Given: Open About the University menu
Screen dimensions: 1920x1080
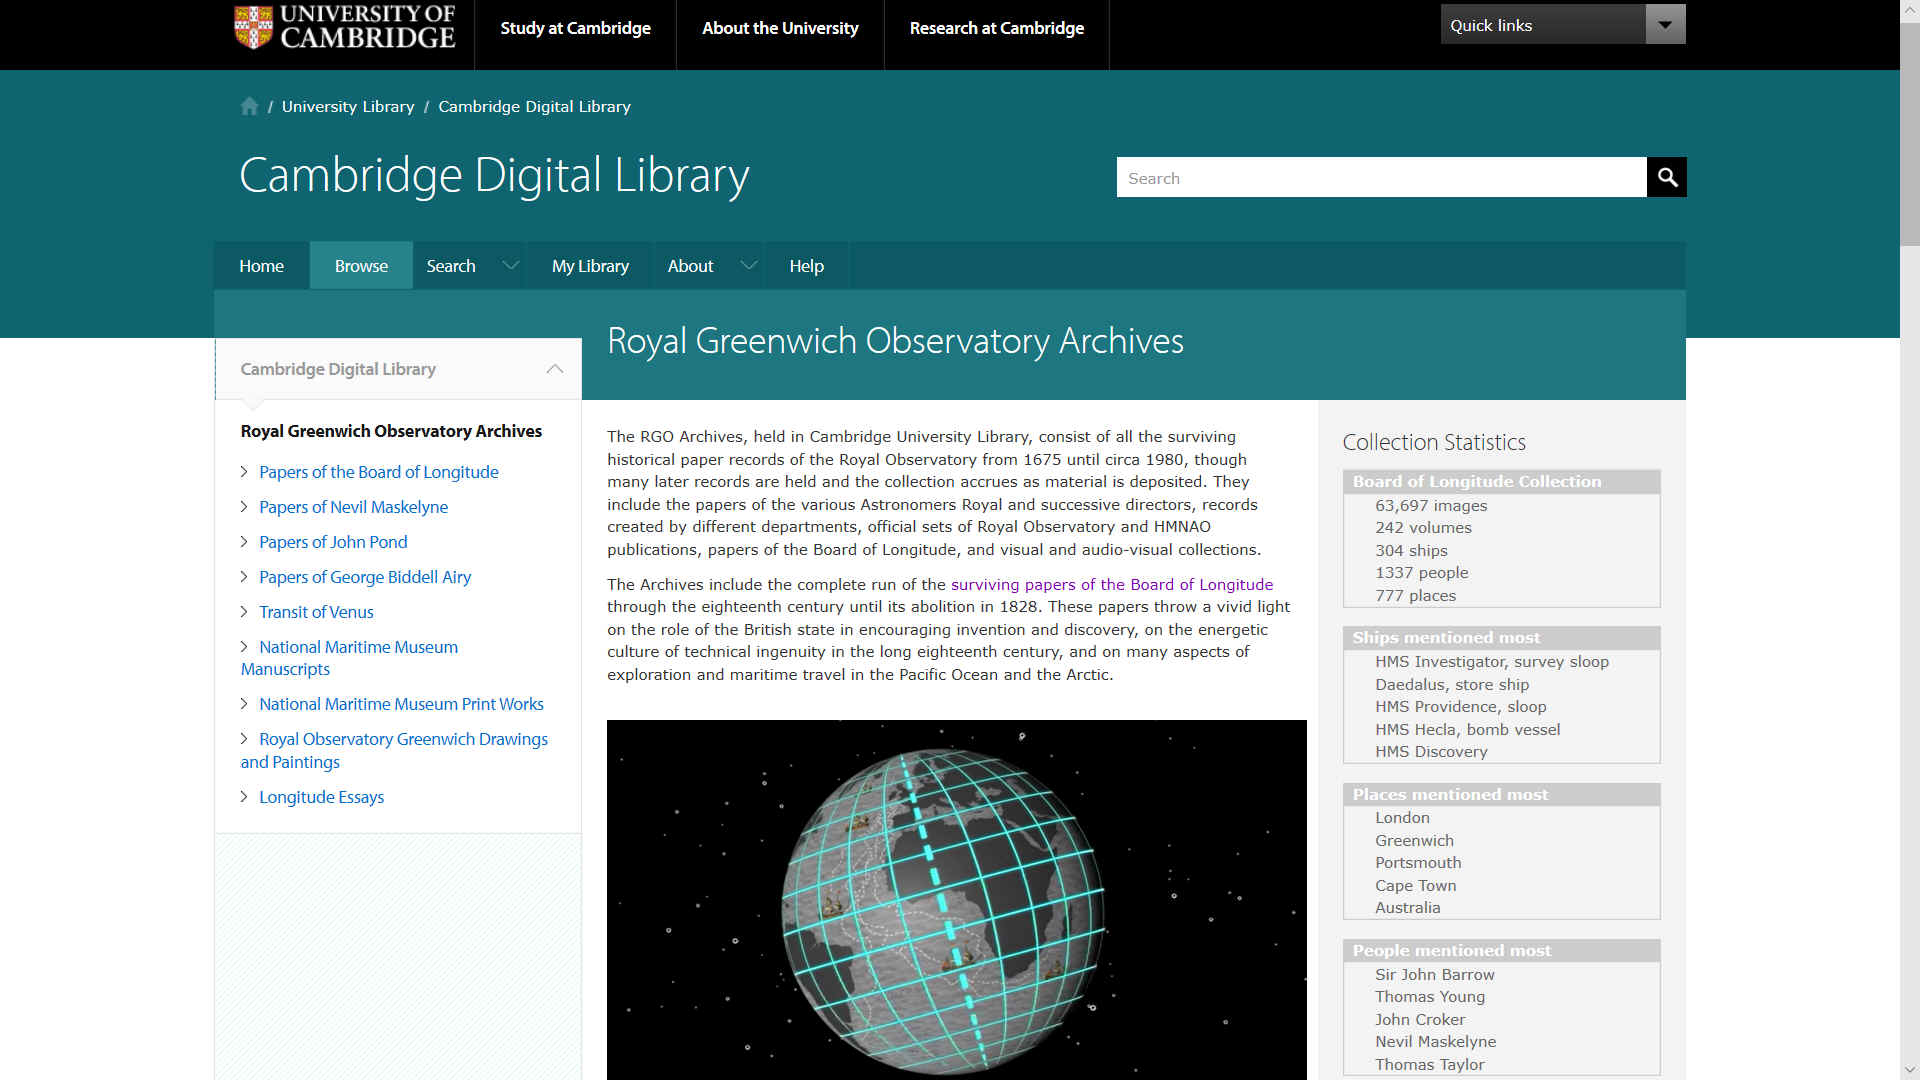Looking at the screenshot, I should [780, 28].
